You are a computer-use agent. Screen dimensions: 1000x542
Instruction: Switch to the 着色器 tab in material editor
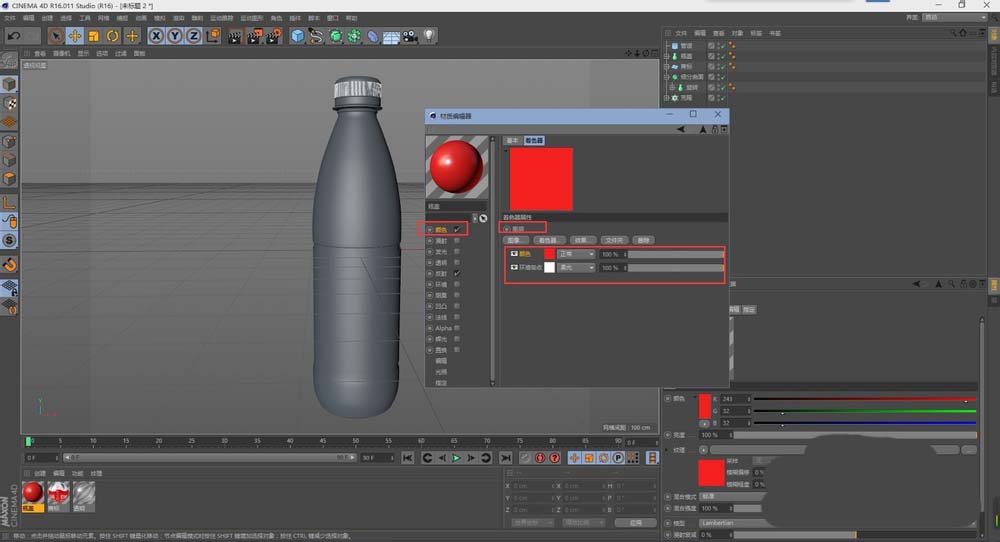(x=535, y=141)
